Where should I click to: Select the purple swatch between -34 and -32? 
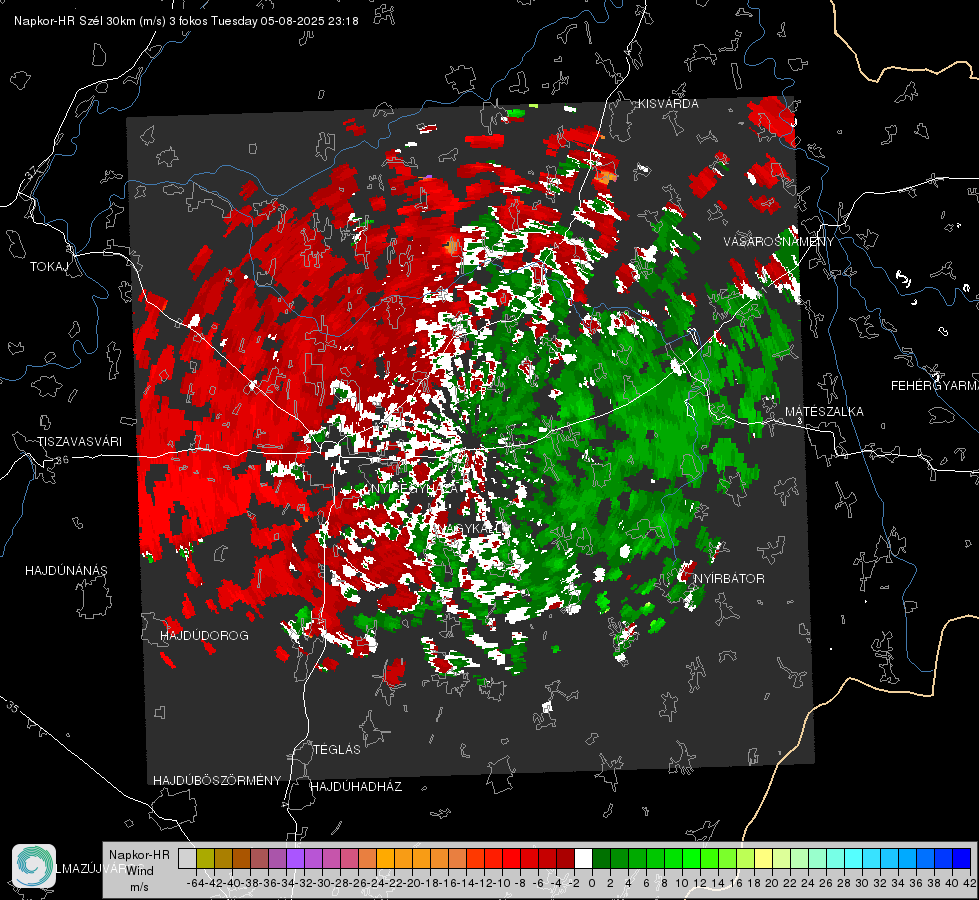click(x=295, y=859)
